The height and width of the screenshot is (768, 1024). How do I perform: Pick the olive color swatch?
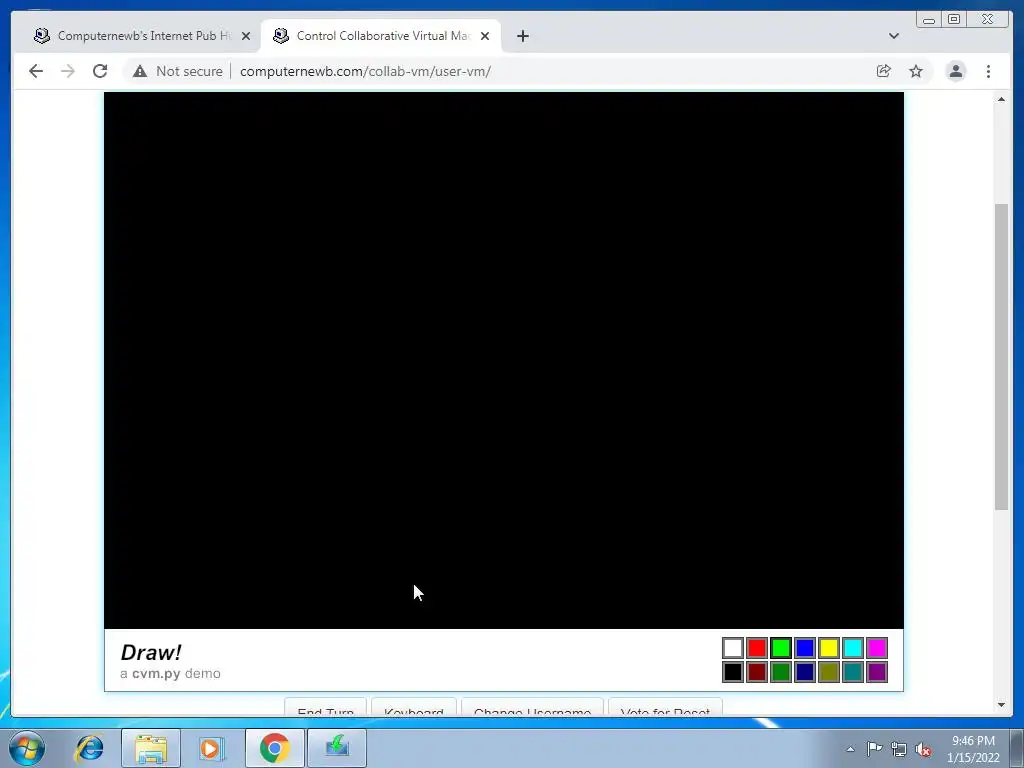tap(829, 672)
